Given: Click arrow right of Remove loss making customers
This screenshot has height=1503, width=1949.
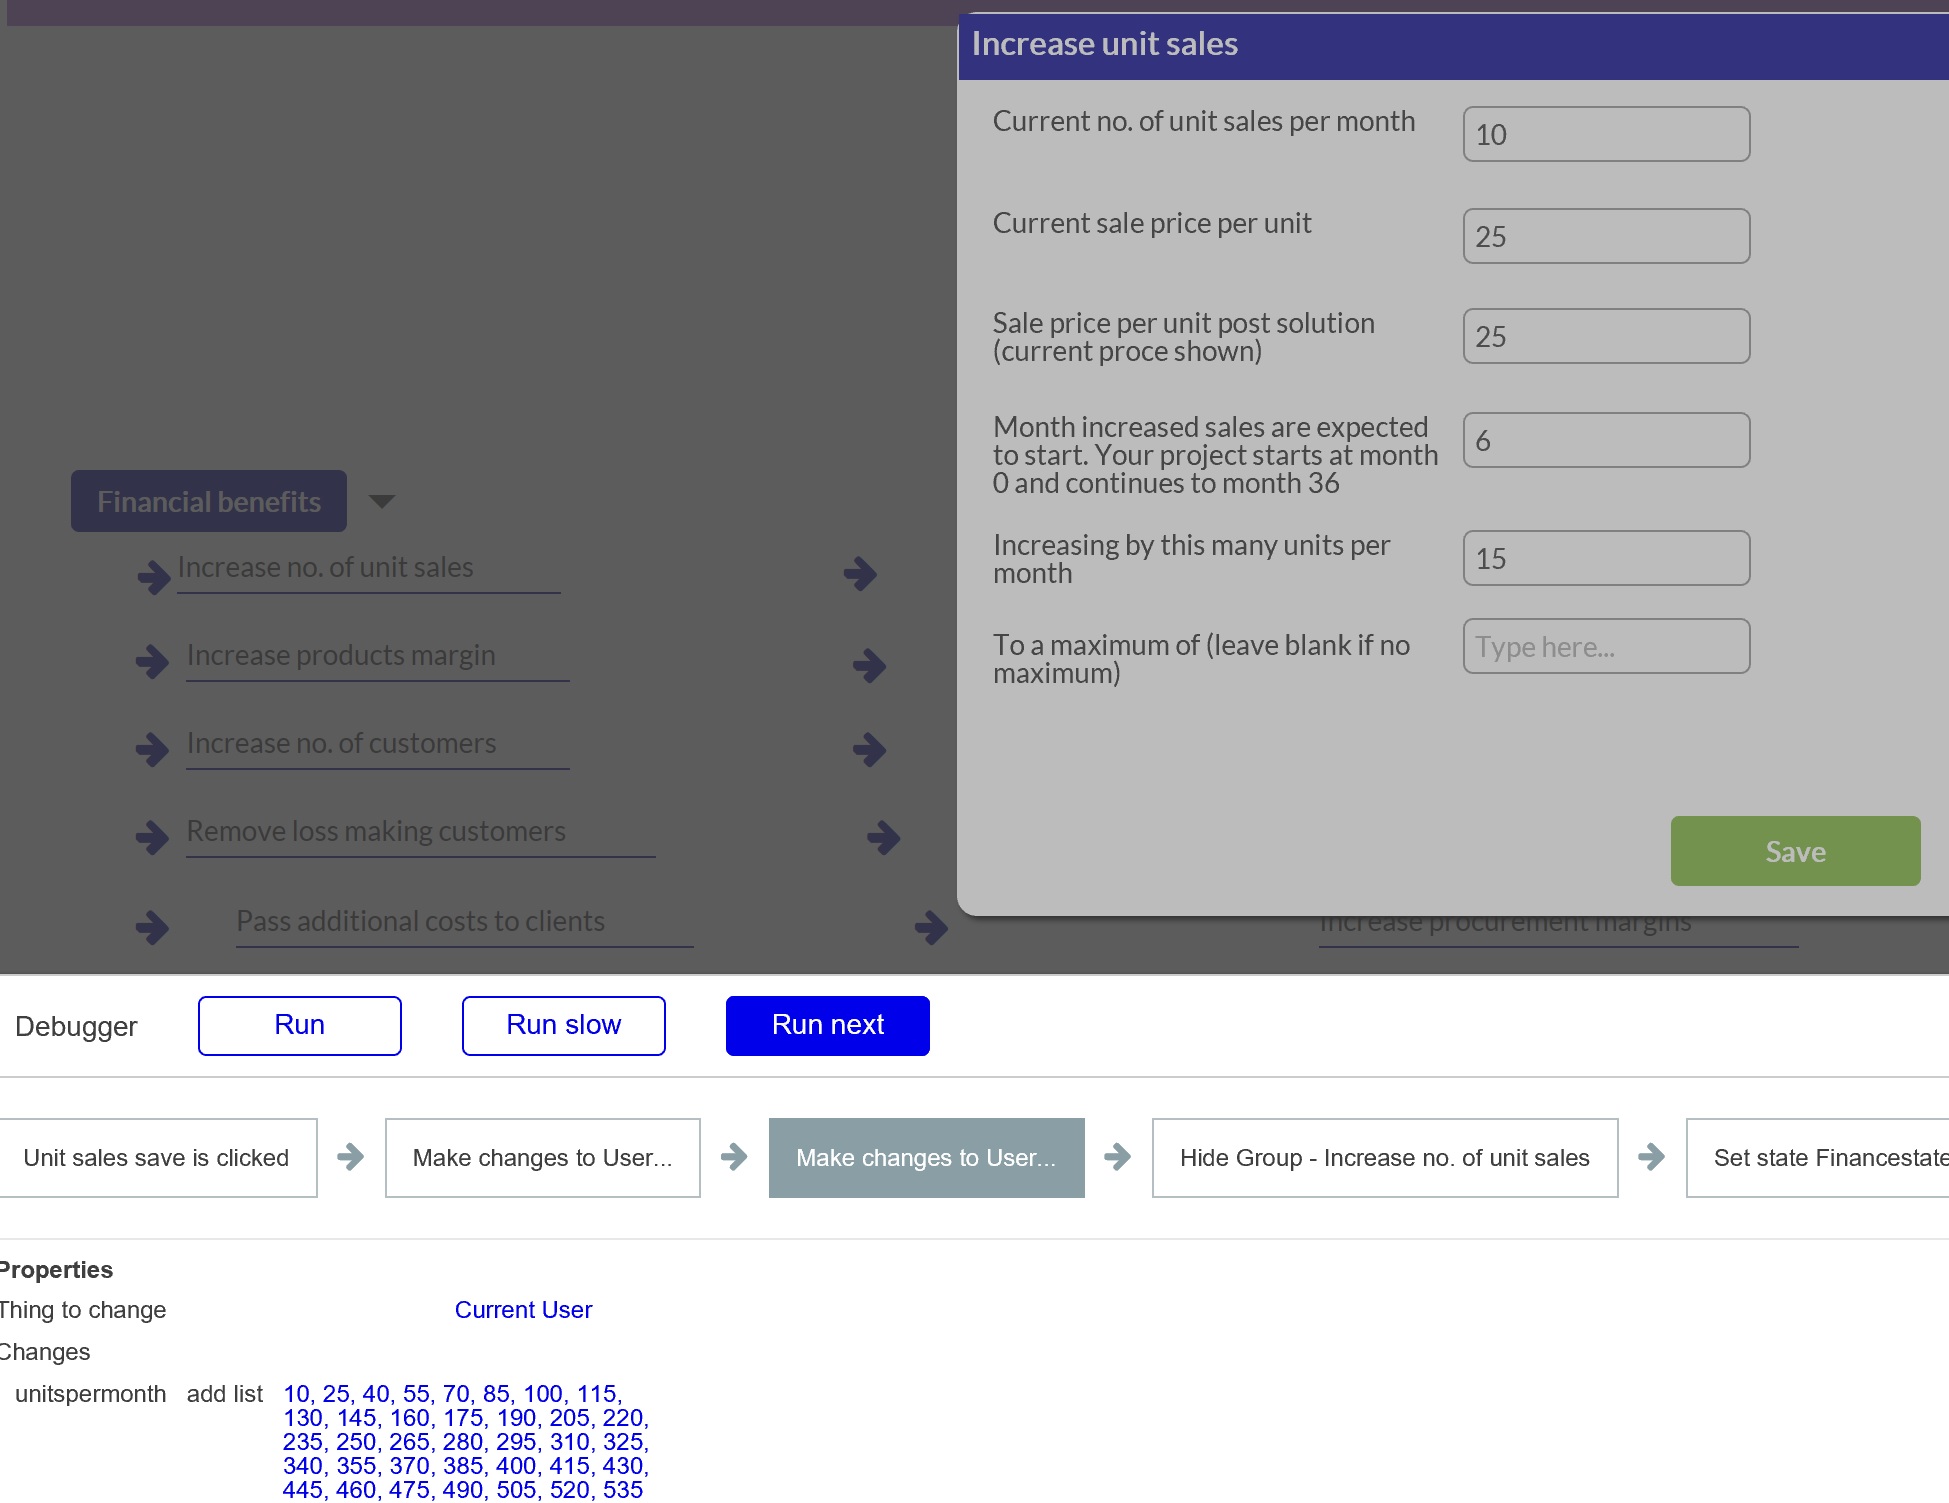Looking at the screenshot, I should [x=883, y=837].
